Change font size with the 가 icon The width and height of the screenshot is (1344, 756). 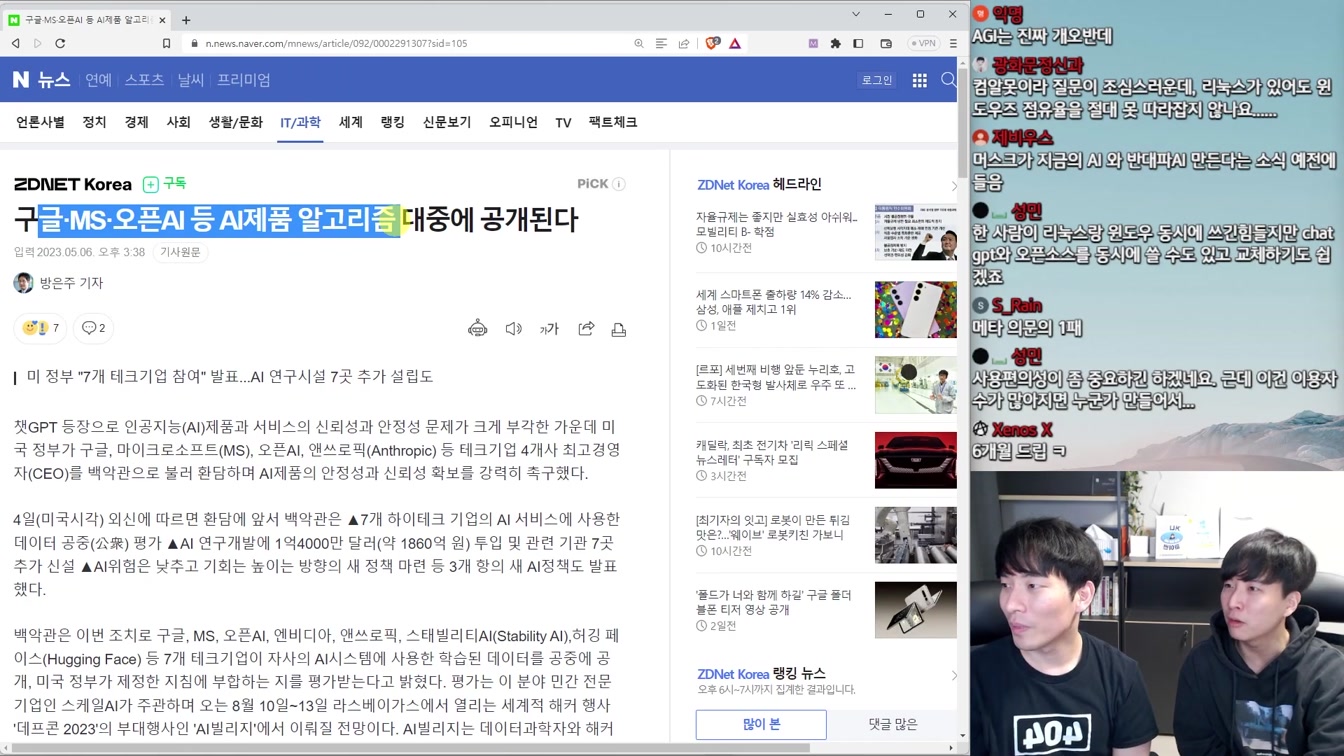coord(549,329)
